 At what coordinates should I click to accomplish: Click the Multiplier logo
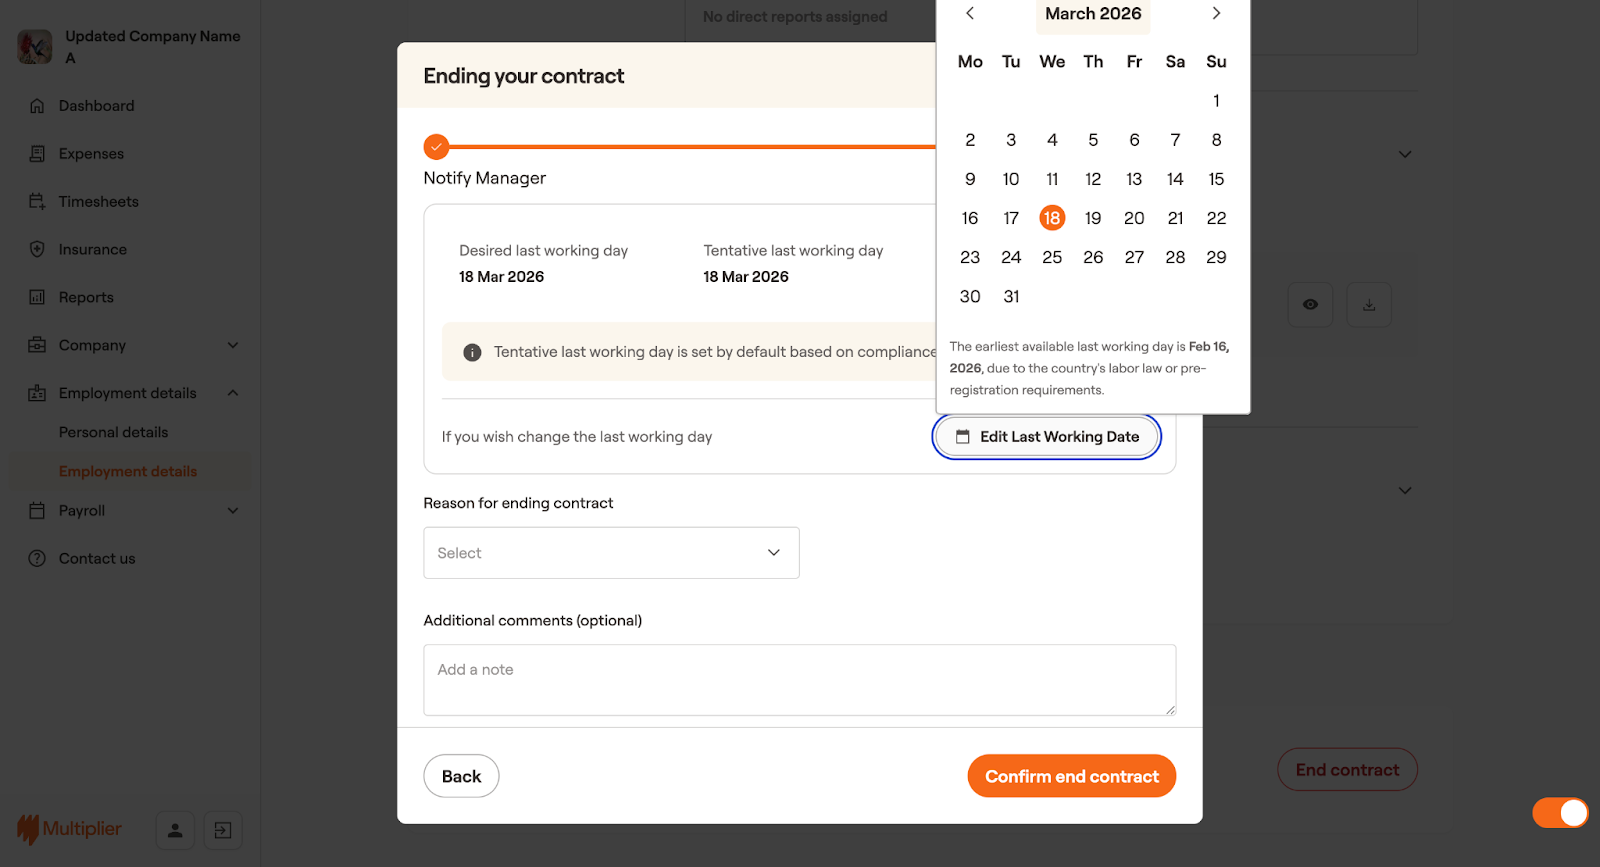70,829
